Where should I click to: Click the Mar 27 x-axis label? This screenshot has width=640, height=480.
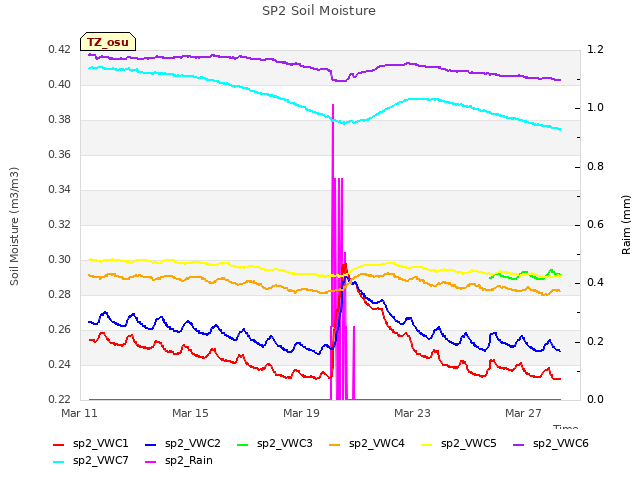[x=523, y=413]
